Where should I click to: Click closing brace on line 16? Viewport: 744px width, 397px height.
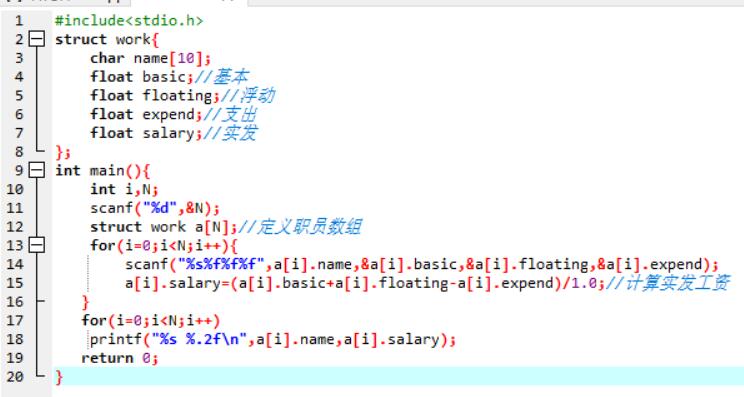click(85, 302)
